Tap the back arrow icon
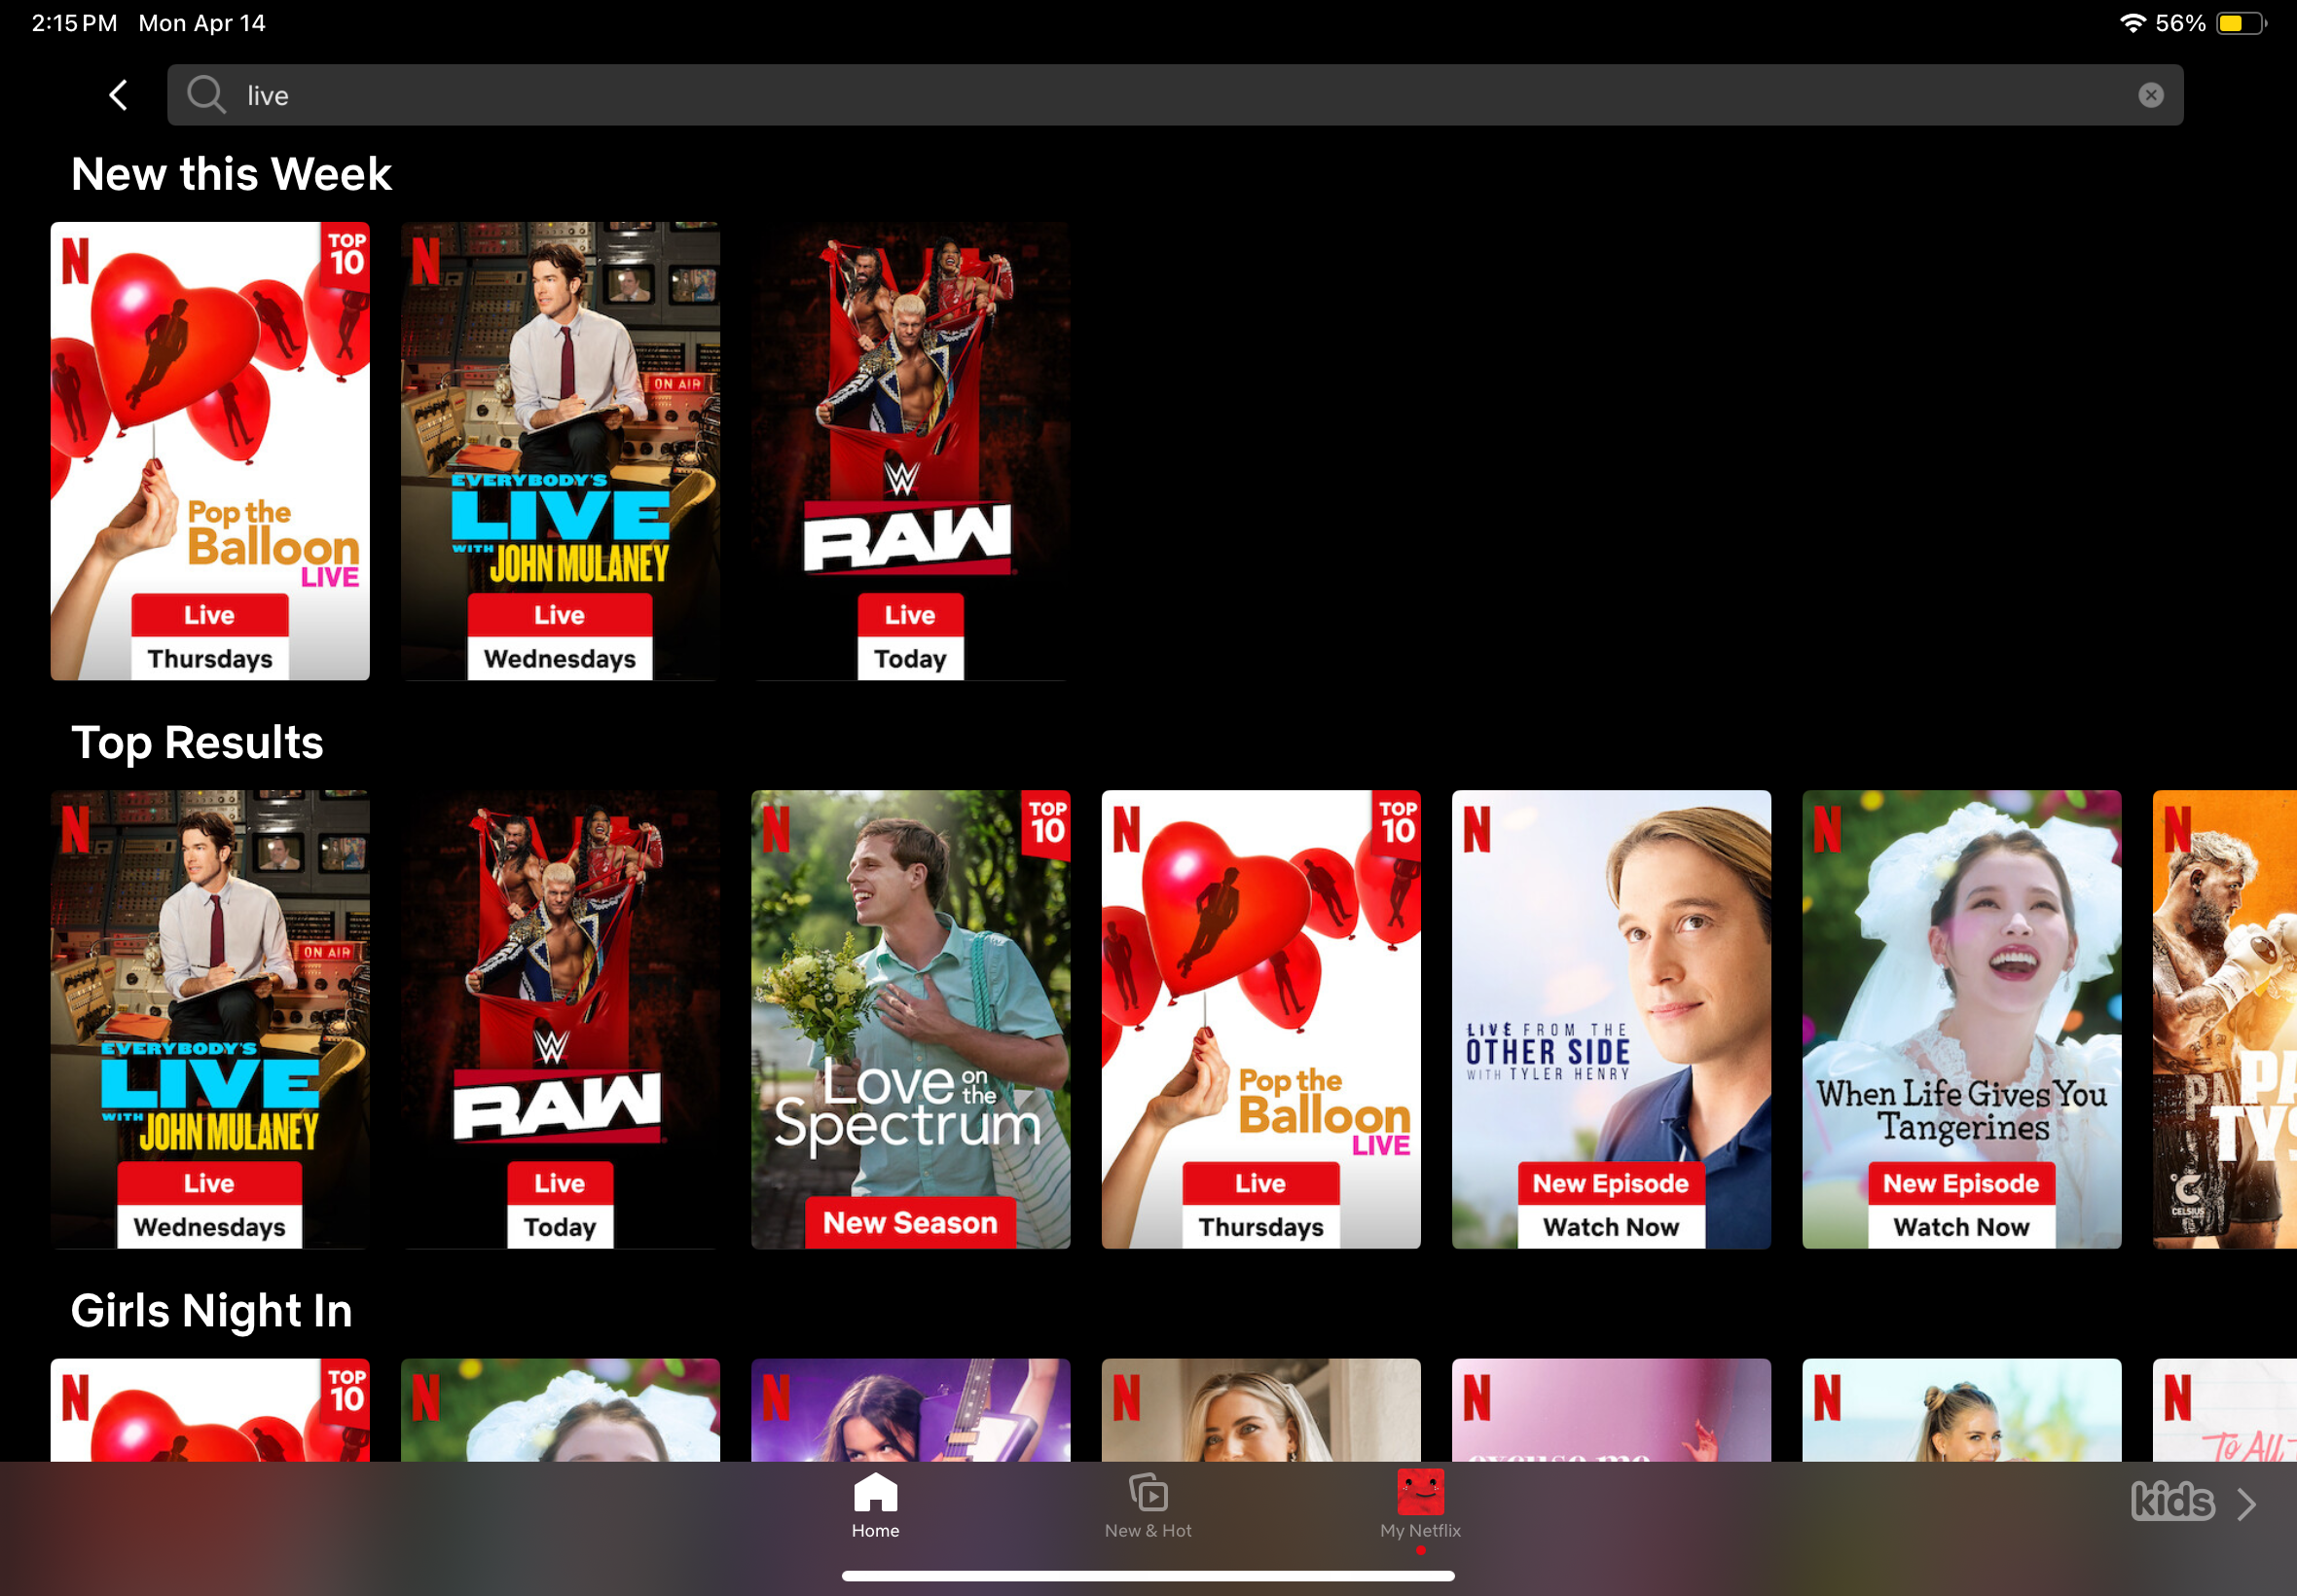Image resolution: width=2297 pixels, height=1596 pixels. click(118, 95)
